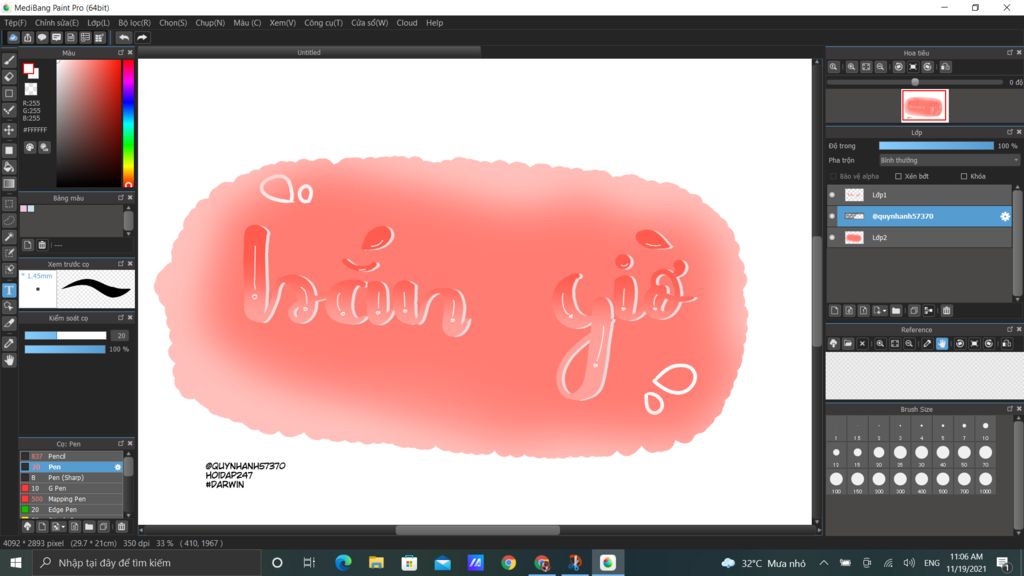
Task: Select the Brush tool in left toolbar
Action: [9, 60]
